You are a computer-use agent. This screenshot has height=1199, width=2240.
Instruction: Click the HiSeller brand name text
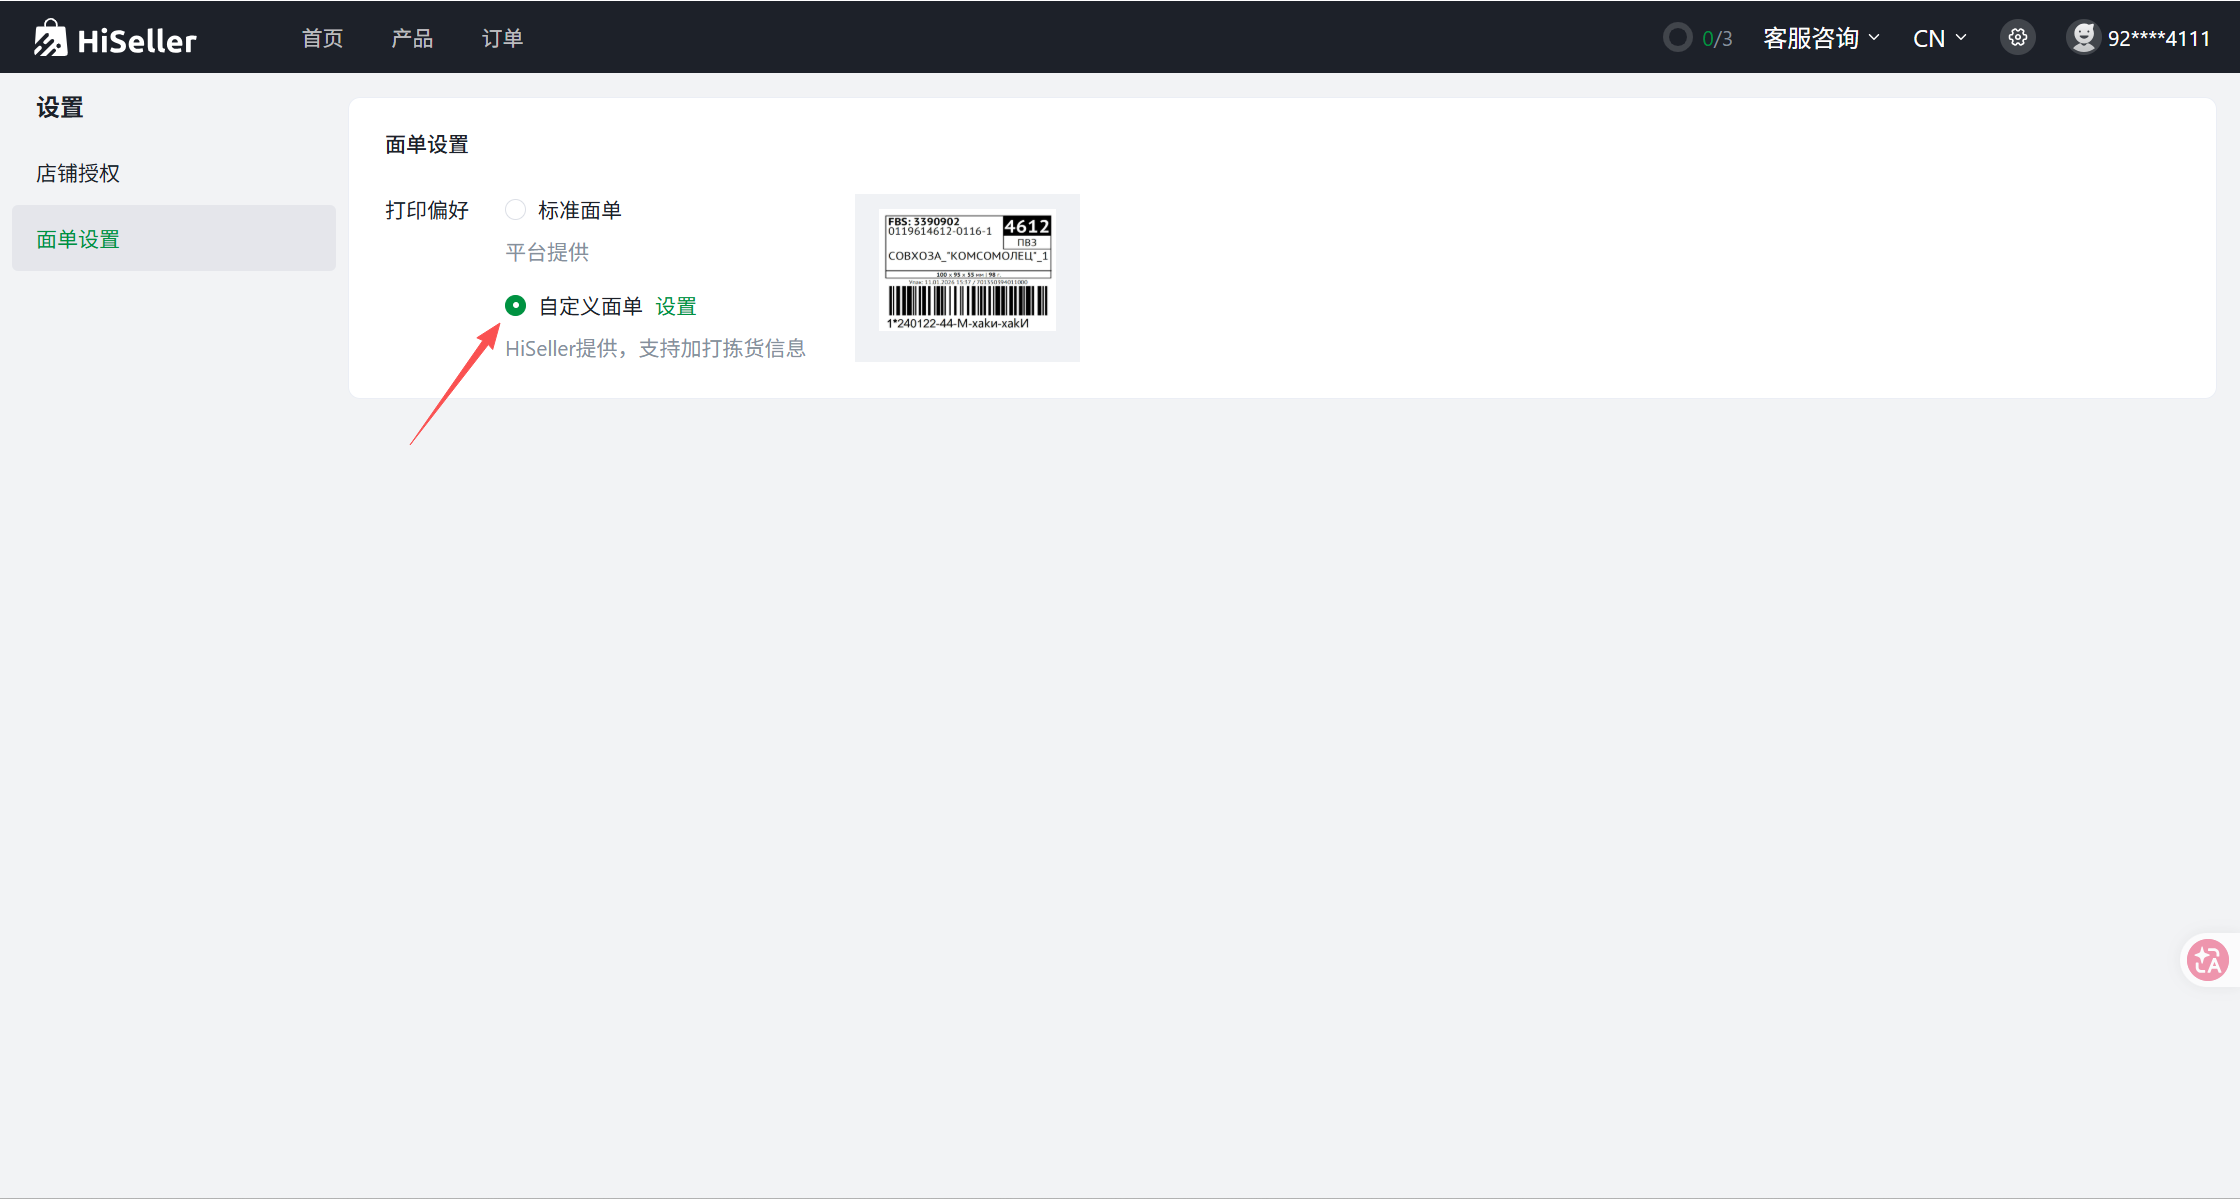click(137, 41)
